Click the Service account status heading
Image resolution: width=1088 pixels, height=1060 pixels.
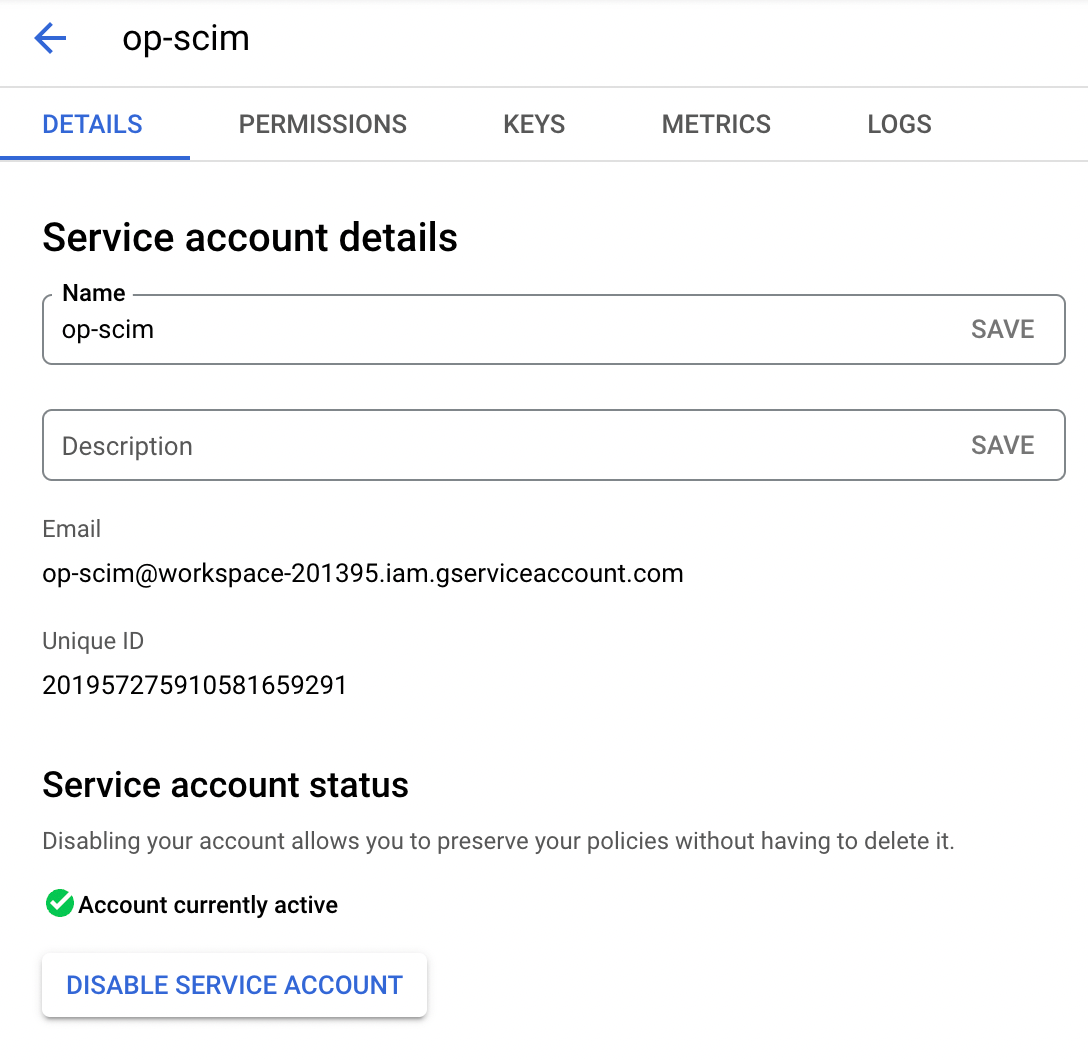[x=225, y=785]
